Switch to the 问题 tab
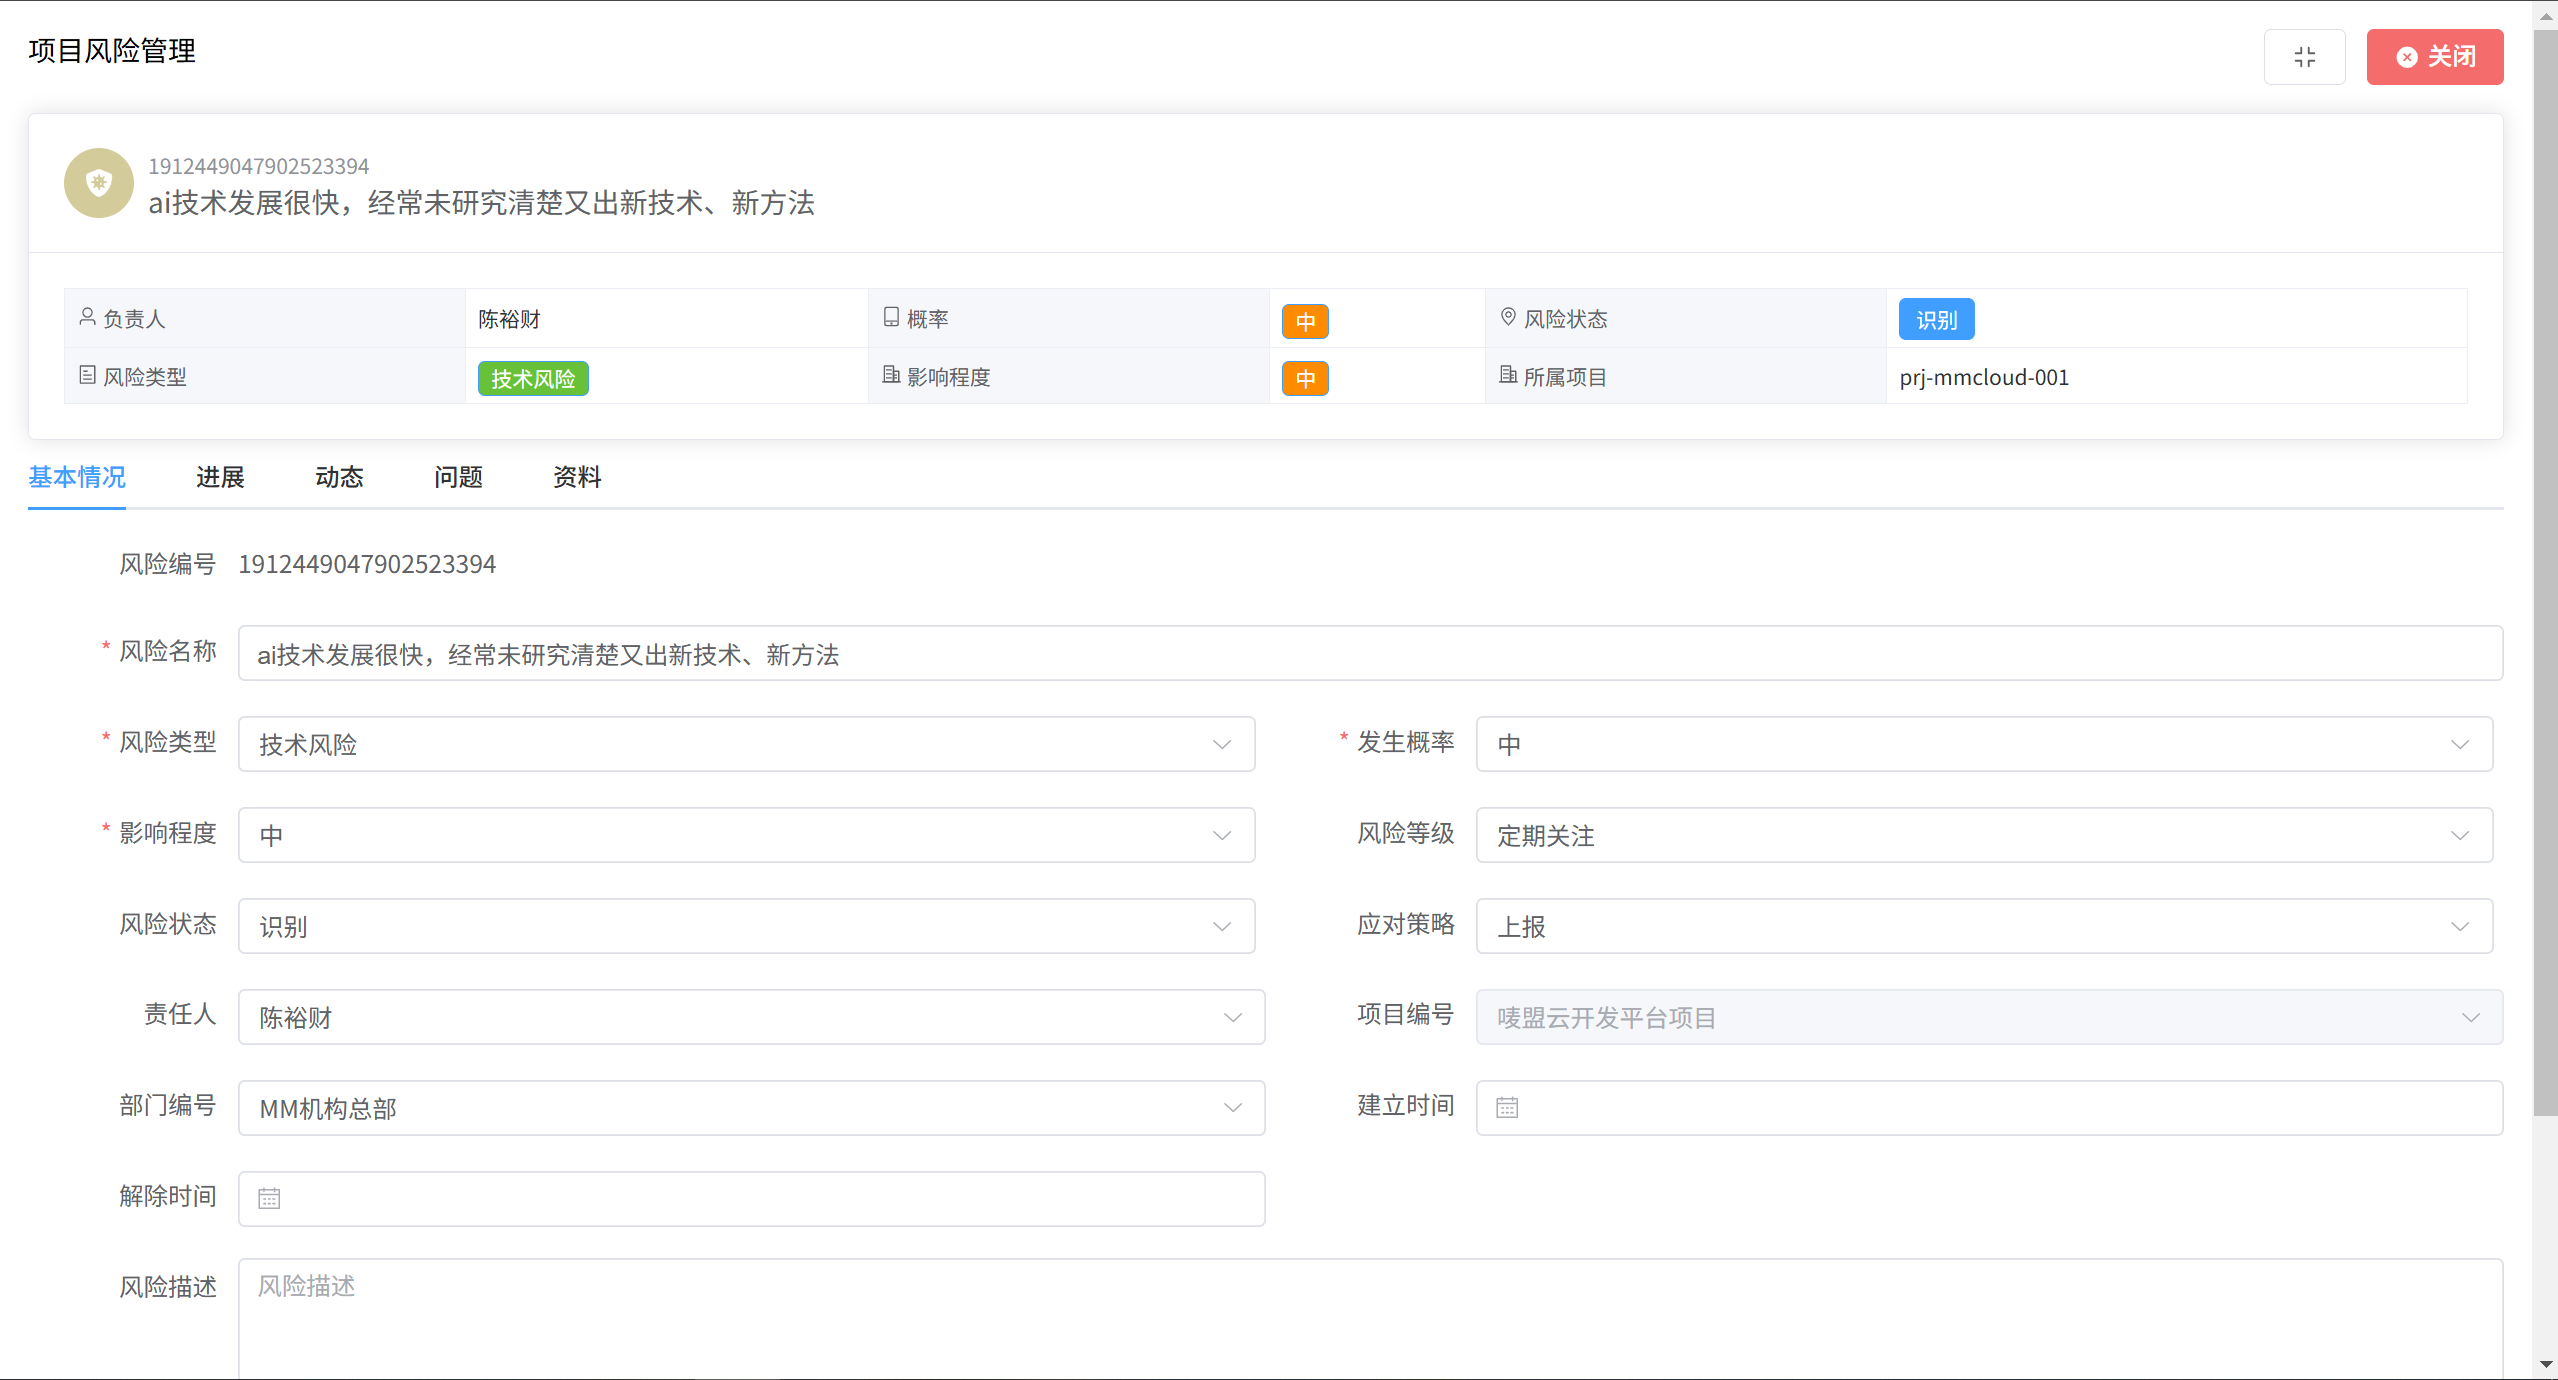 (458, 478)
